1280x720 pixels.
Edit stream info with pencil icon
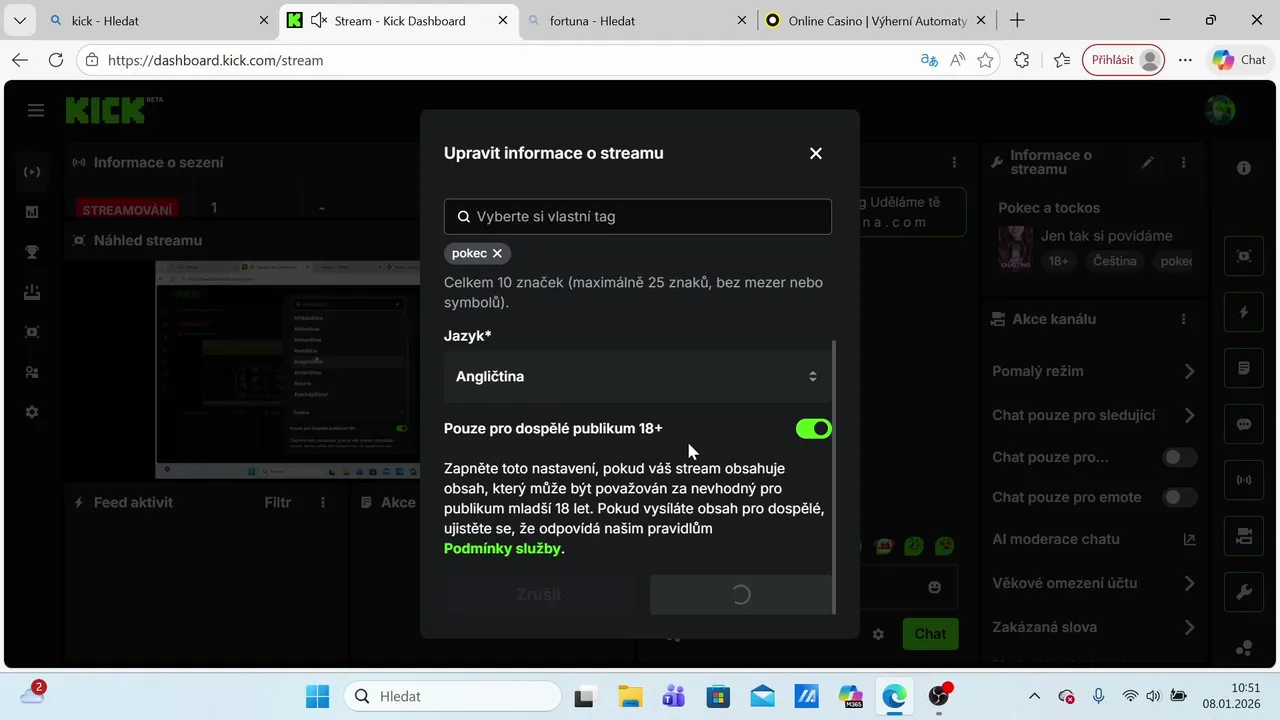point(1148,162)
